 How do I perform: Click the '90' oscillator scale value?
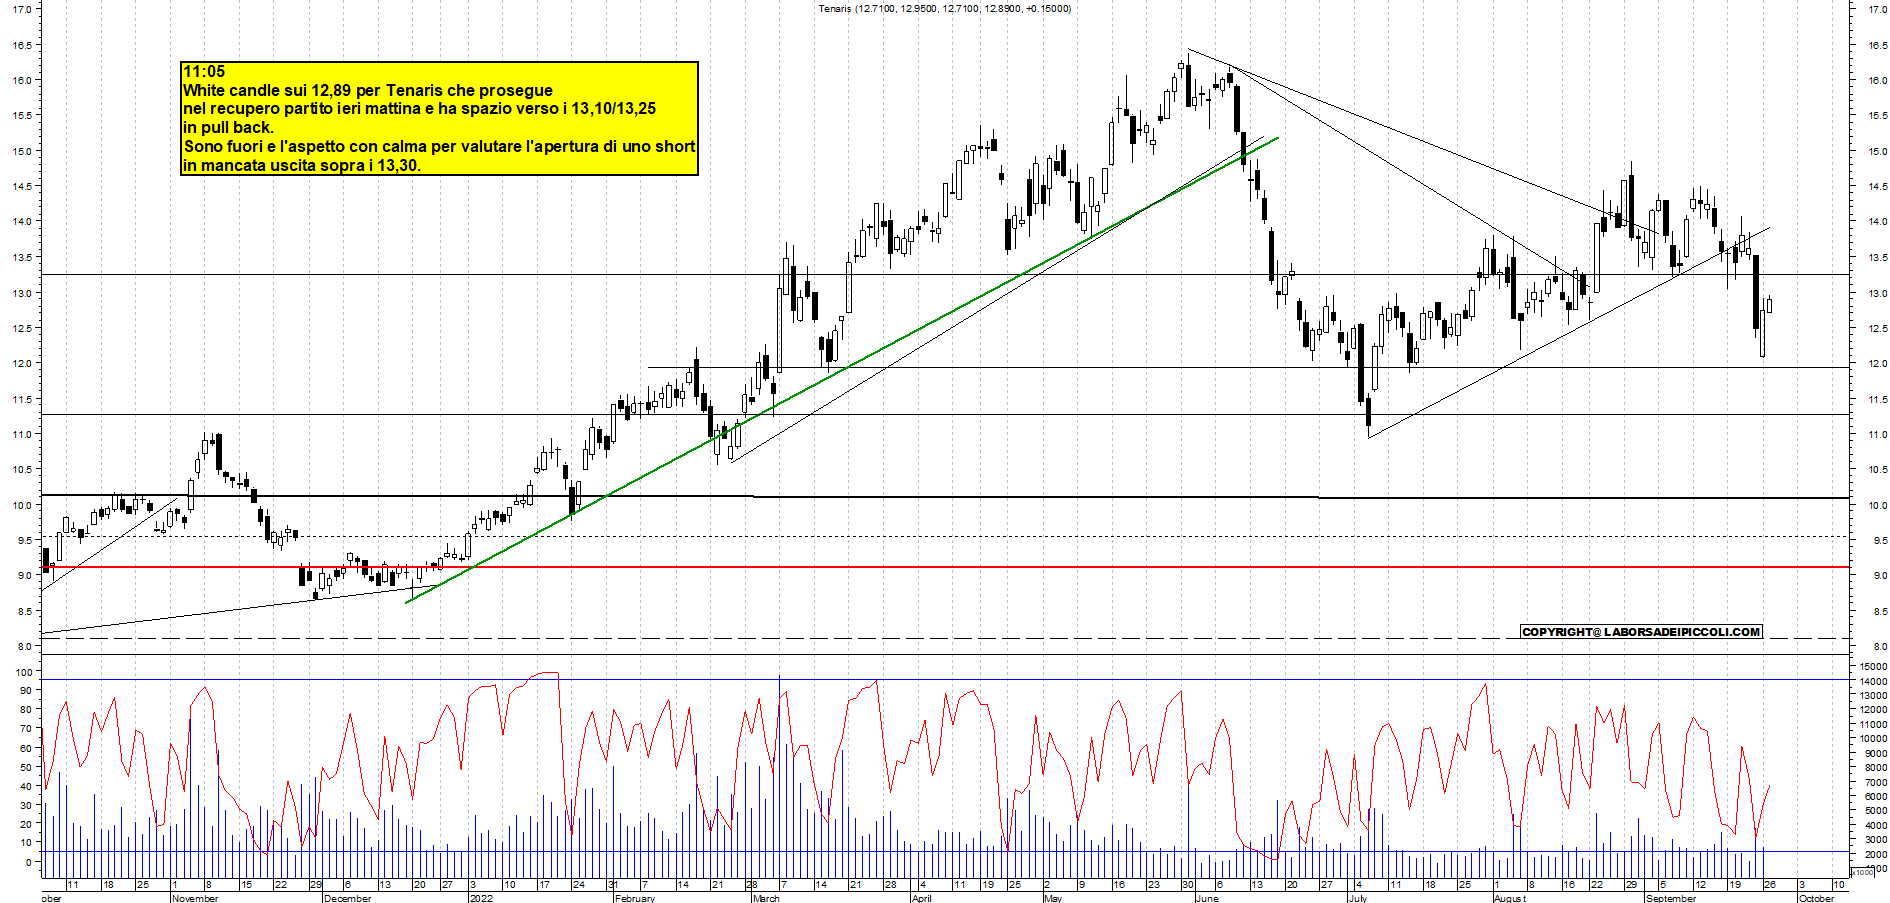pos(27,691)
